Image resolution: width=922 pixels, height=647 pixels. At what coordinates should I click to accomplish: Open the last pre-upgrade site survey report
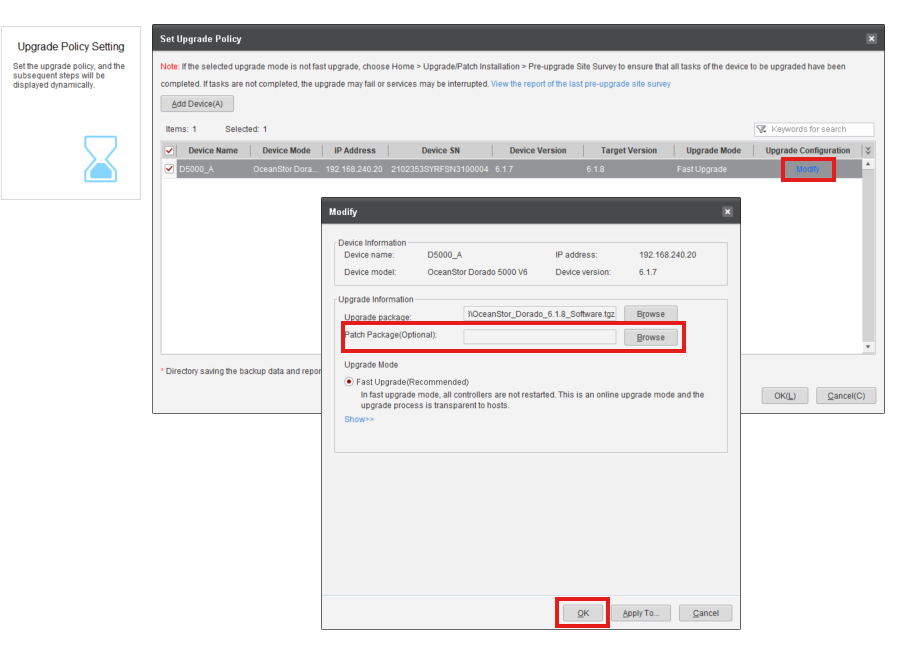[x=580, y=84]
